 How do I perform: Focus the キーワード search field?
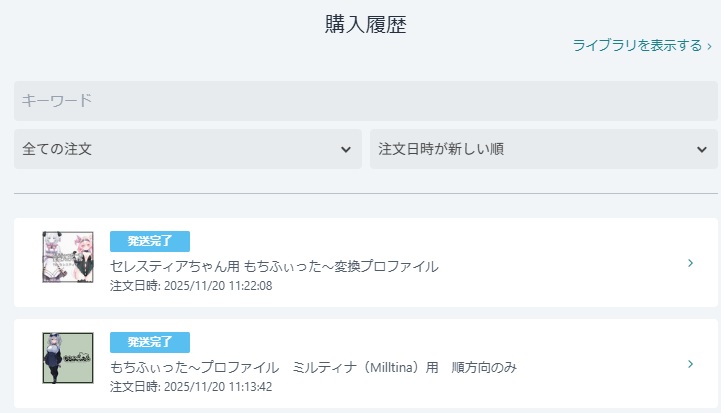(366, 100)
